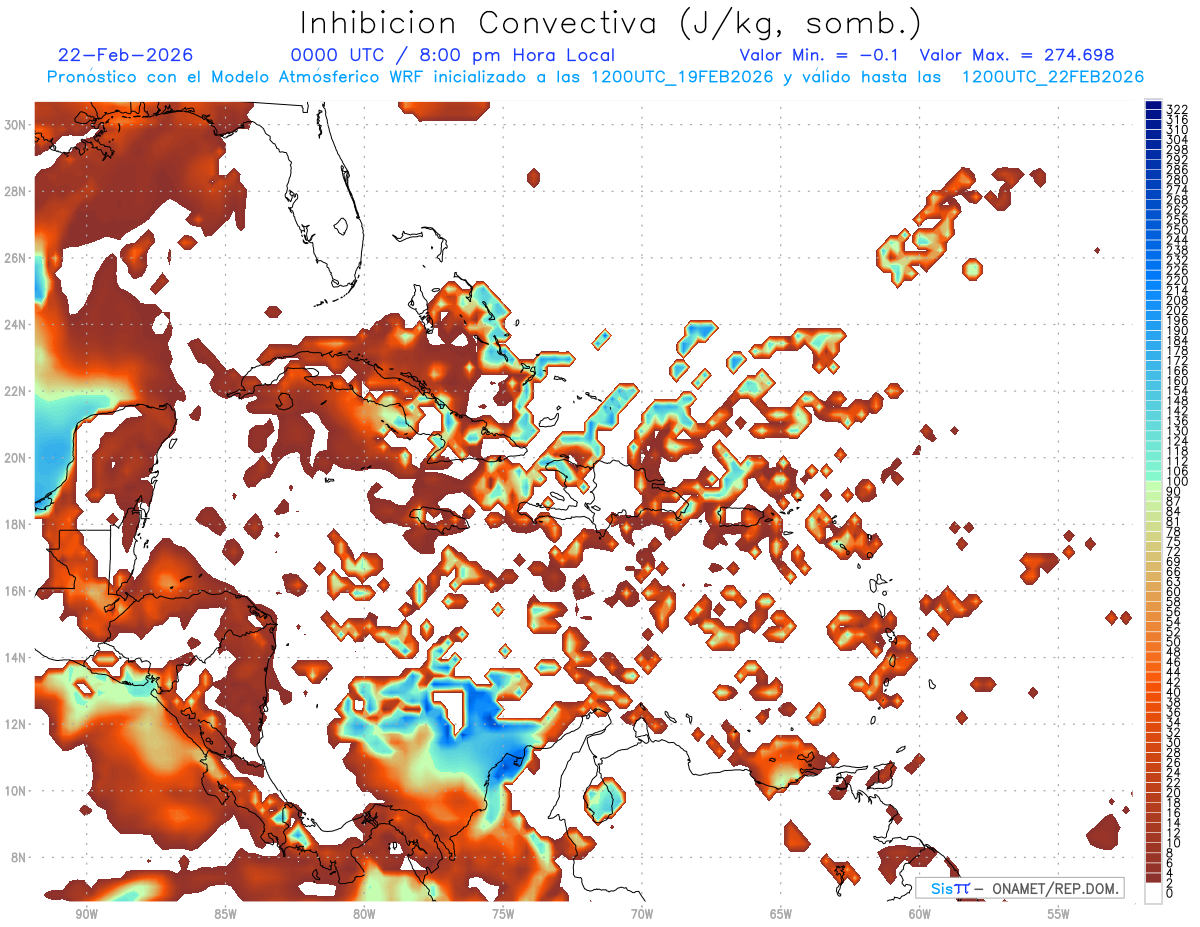Click the "30N" latitude label

(17, 124)
